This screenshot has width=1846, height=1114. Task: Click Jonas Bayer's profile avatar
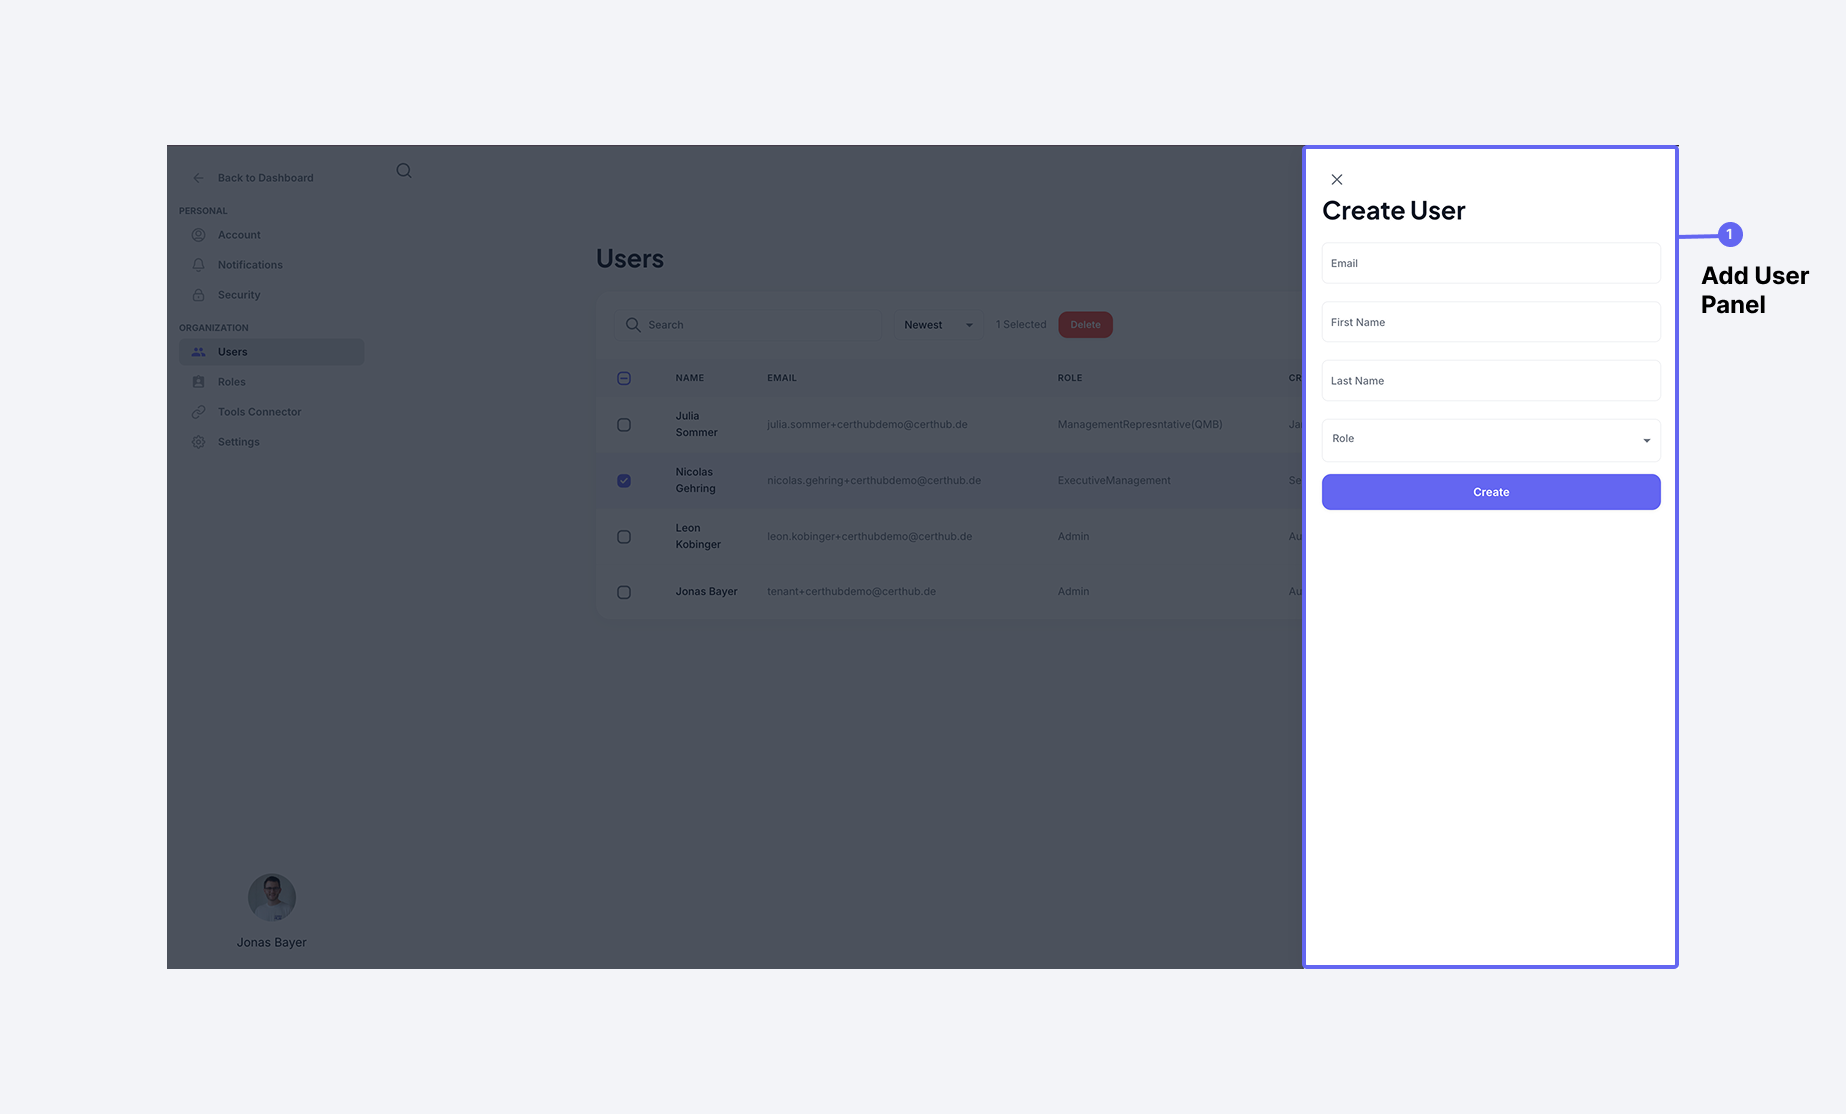click(x=271, y=897)
